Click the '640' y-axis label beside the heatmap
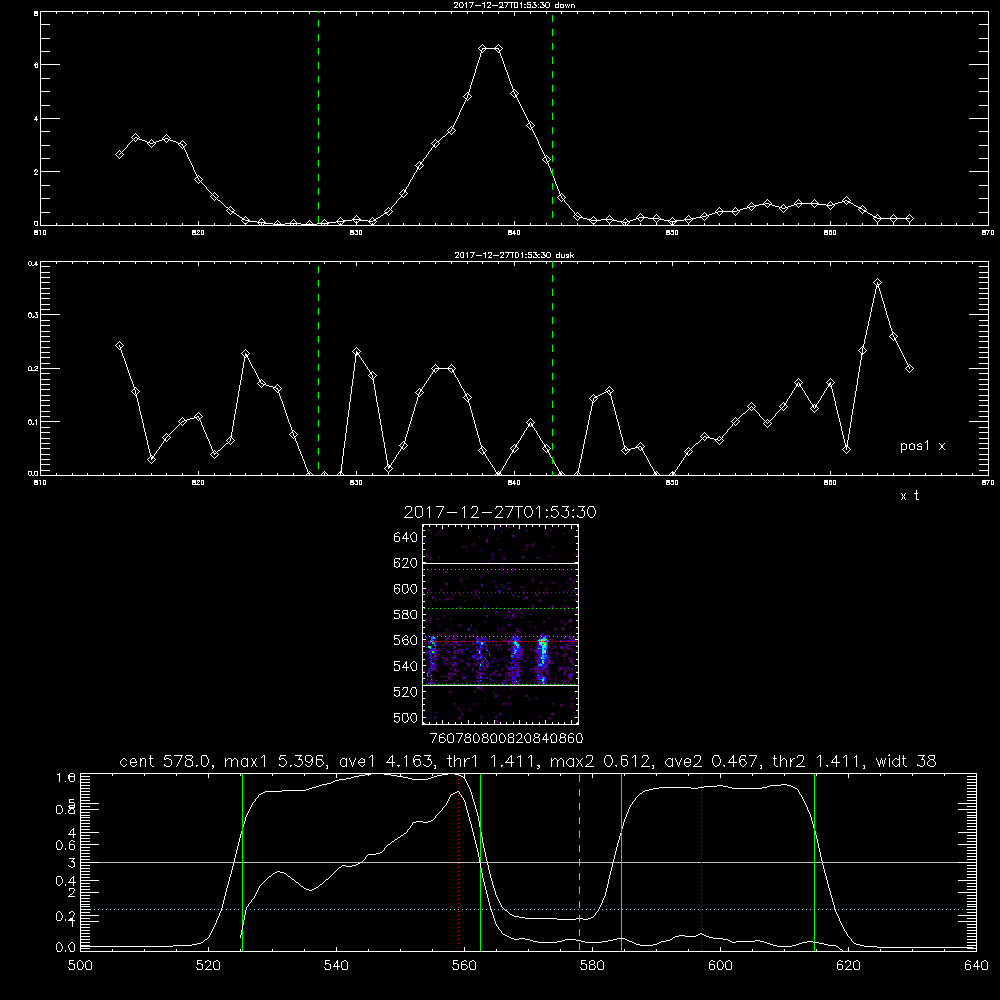This screenshot has height=1000, width=1000. pyautogui.click(x=406, y=538)
